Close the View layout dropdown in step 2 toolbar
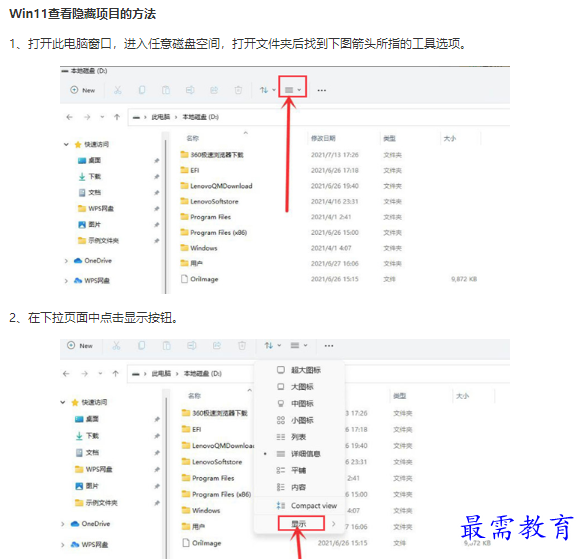 click(299, 346)
